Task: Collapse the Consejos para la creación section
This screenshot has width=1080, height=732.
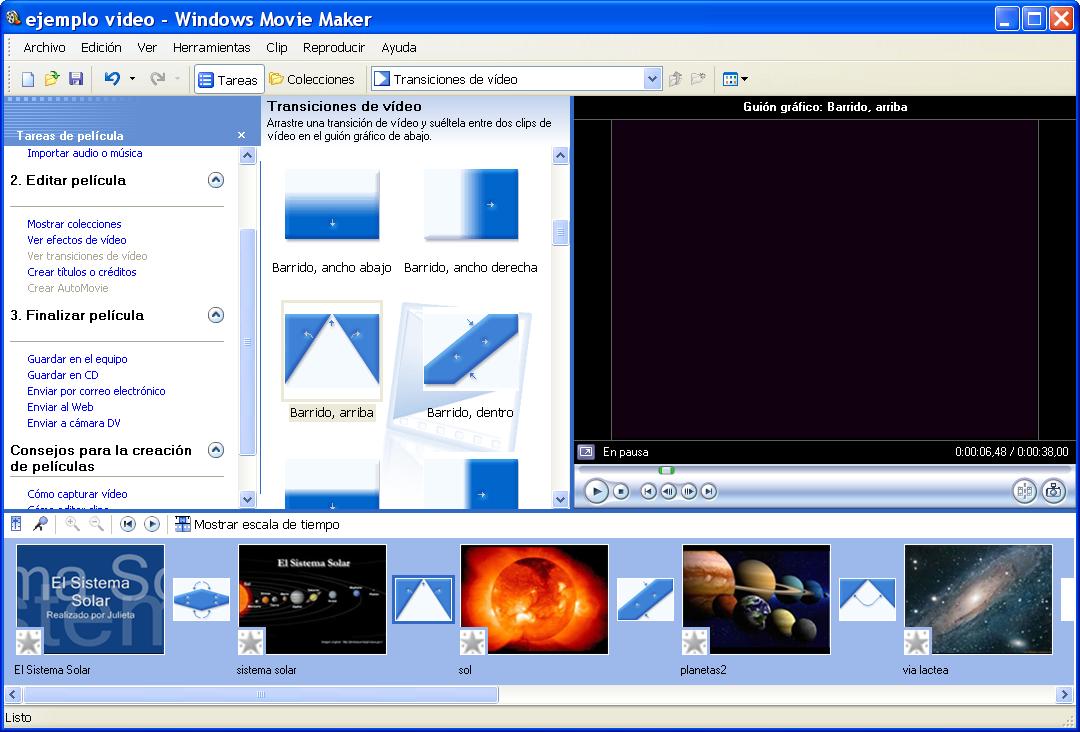Action: point(216,450)
